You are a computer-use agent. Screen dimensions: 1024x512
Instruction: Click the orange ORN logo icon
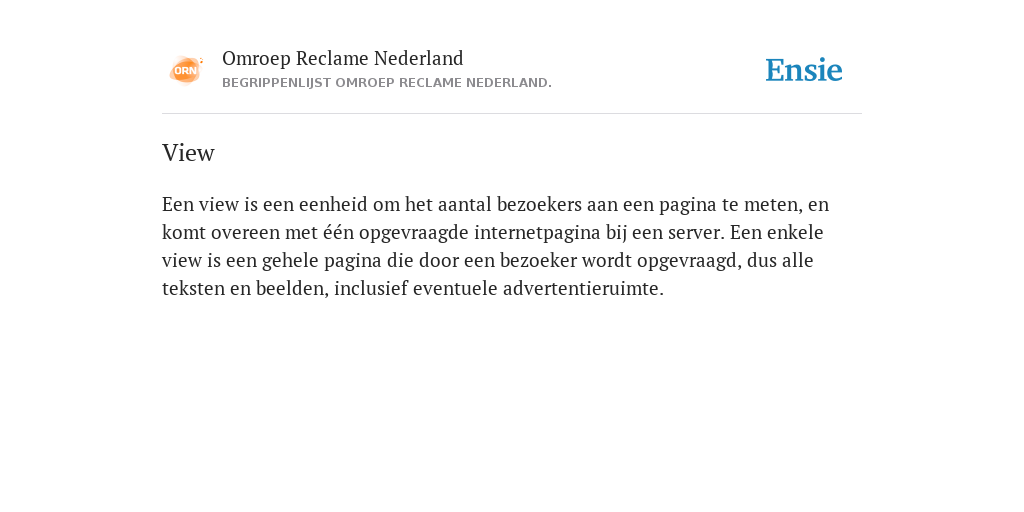[186, 70]
